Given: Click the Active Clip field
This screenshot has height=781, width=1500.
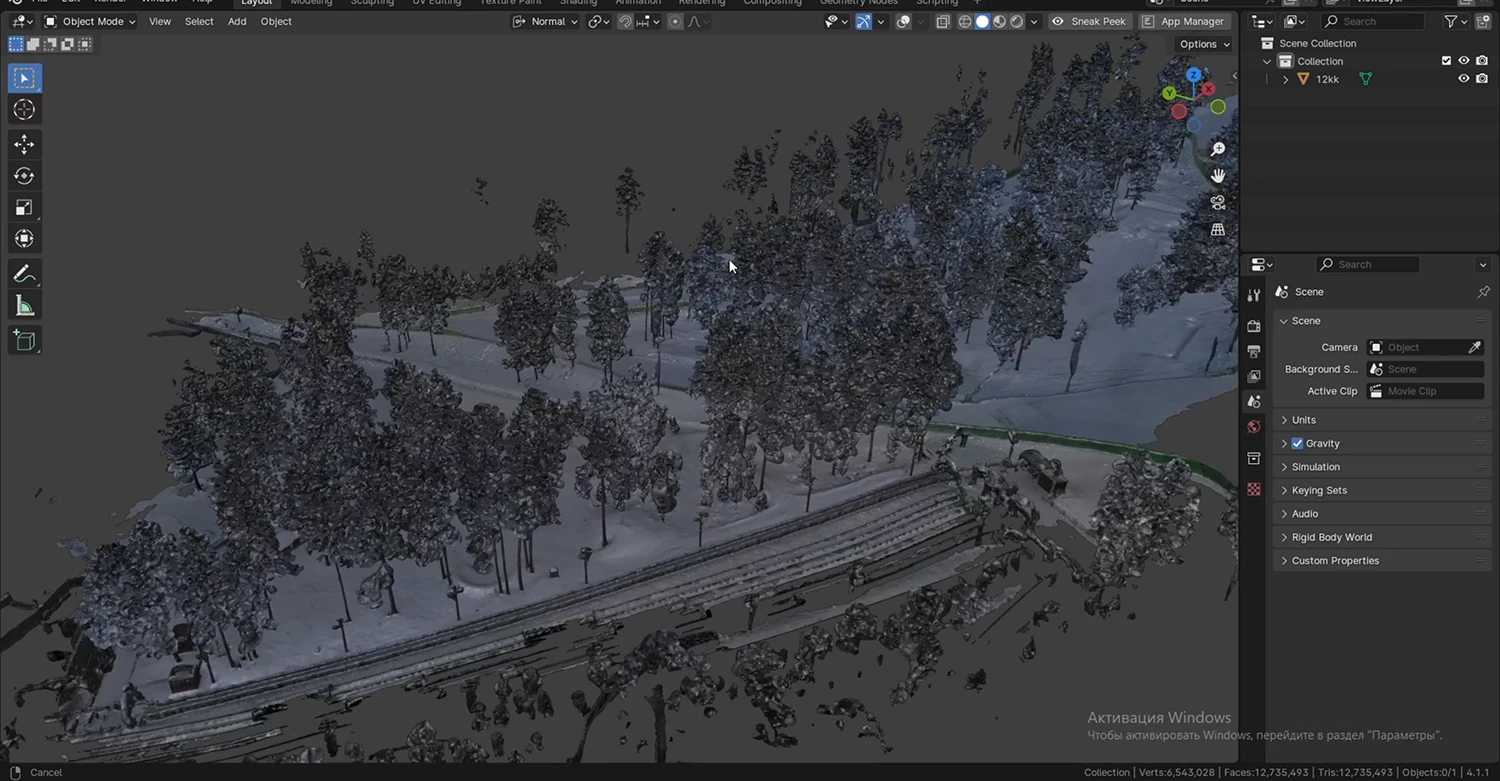Looking at the screenshot, I should tap(1425, 392).
